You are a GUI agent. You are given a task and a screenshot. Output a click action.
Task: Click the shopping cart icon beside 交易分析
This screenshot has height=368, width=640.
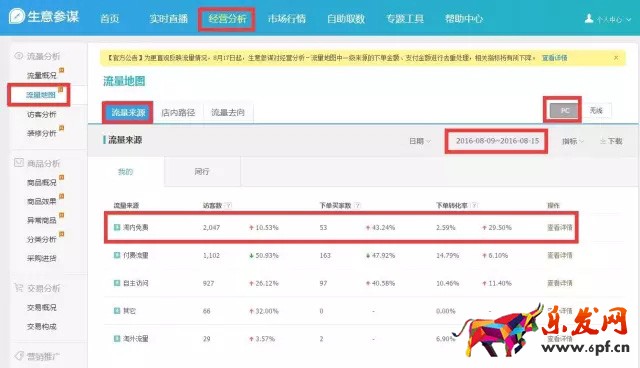19,288
